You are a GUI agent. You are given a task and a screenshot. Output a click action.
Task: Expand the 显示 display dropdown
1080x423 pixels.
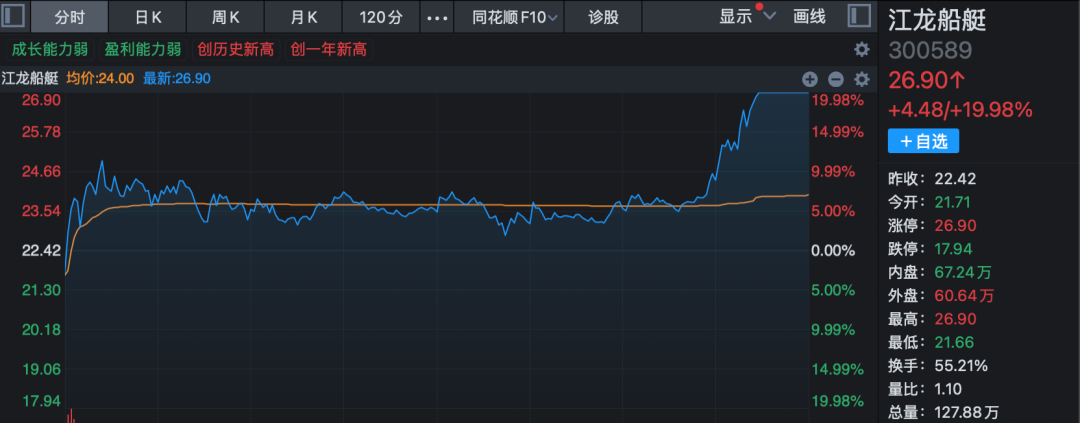[746, 17]
